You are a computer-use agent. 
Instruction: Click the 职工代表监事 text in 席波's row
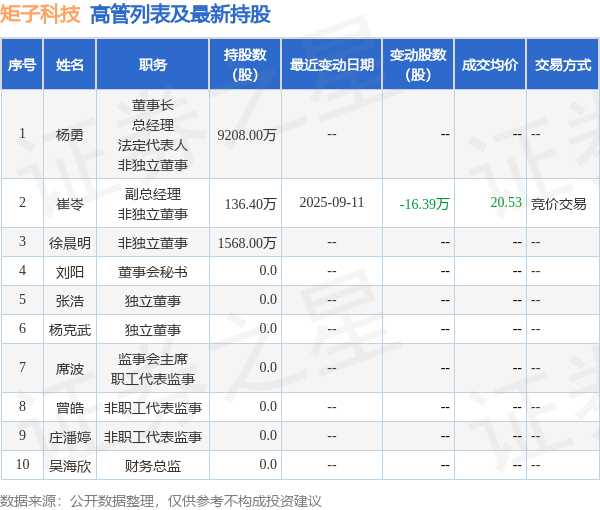click(153, 379)
